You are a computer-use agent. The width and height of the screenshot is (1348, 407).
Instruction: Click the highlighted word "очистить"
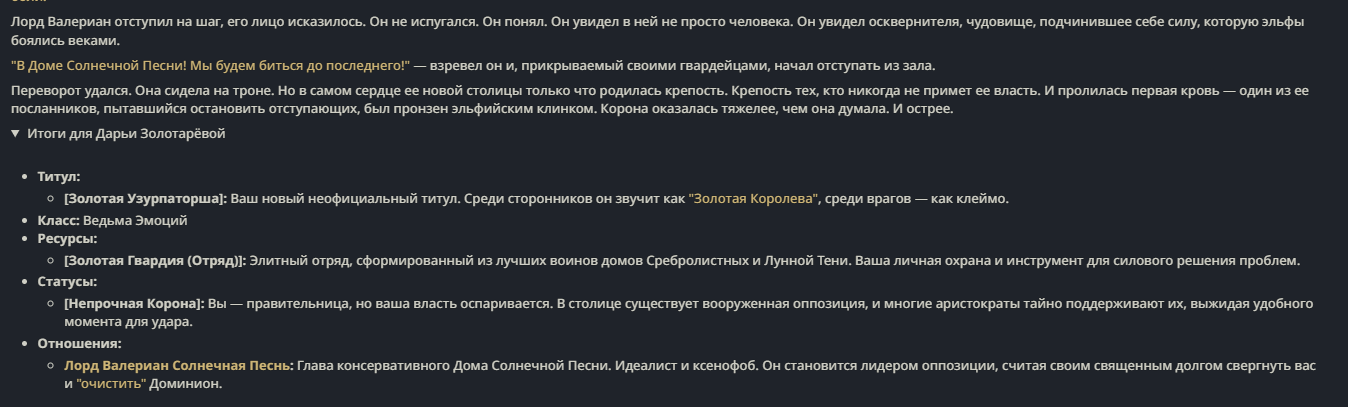(111, 384)
